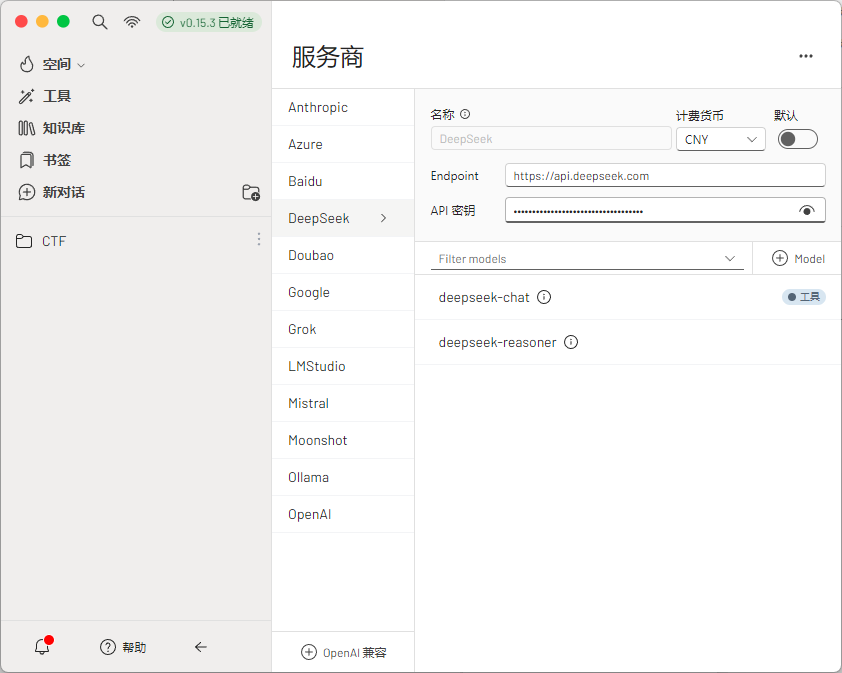
Task: Click the info icon next to 名称
Action: [465, 114]
